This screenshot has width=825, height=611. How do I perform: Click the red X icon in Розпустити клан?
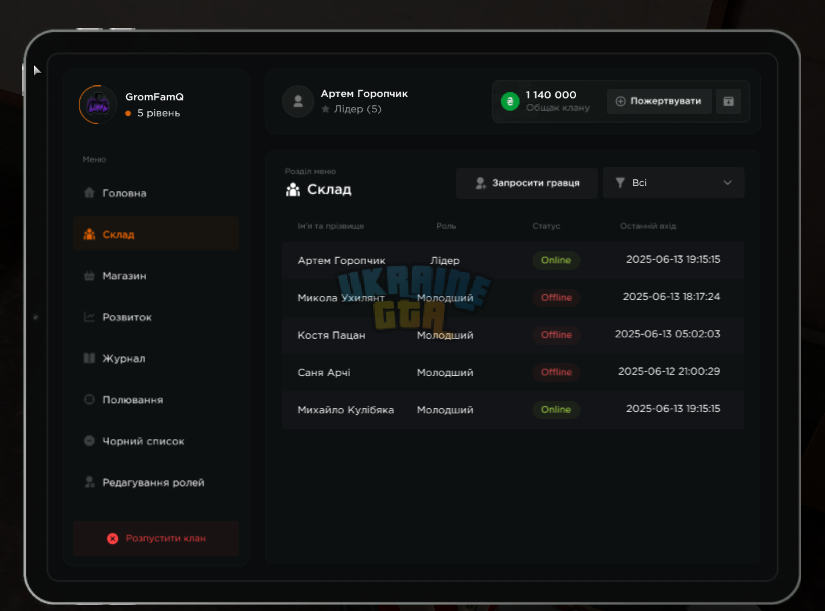pyautogui.click(x=113, y=538)
